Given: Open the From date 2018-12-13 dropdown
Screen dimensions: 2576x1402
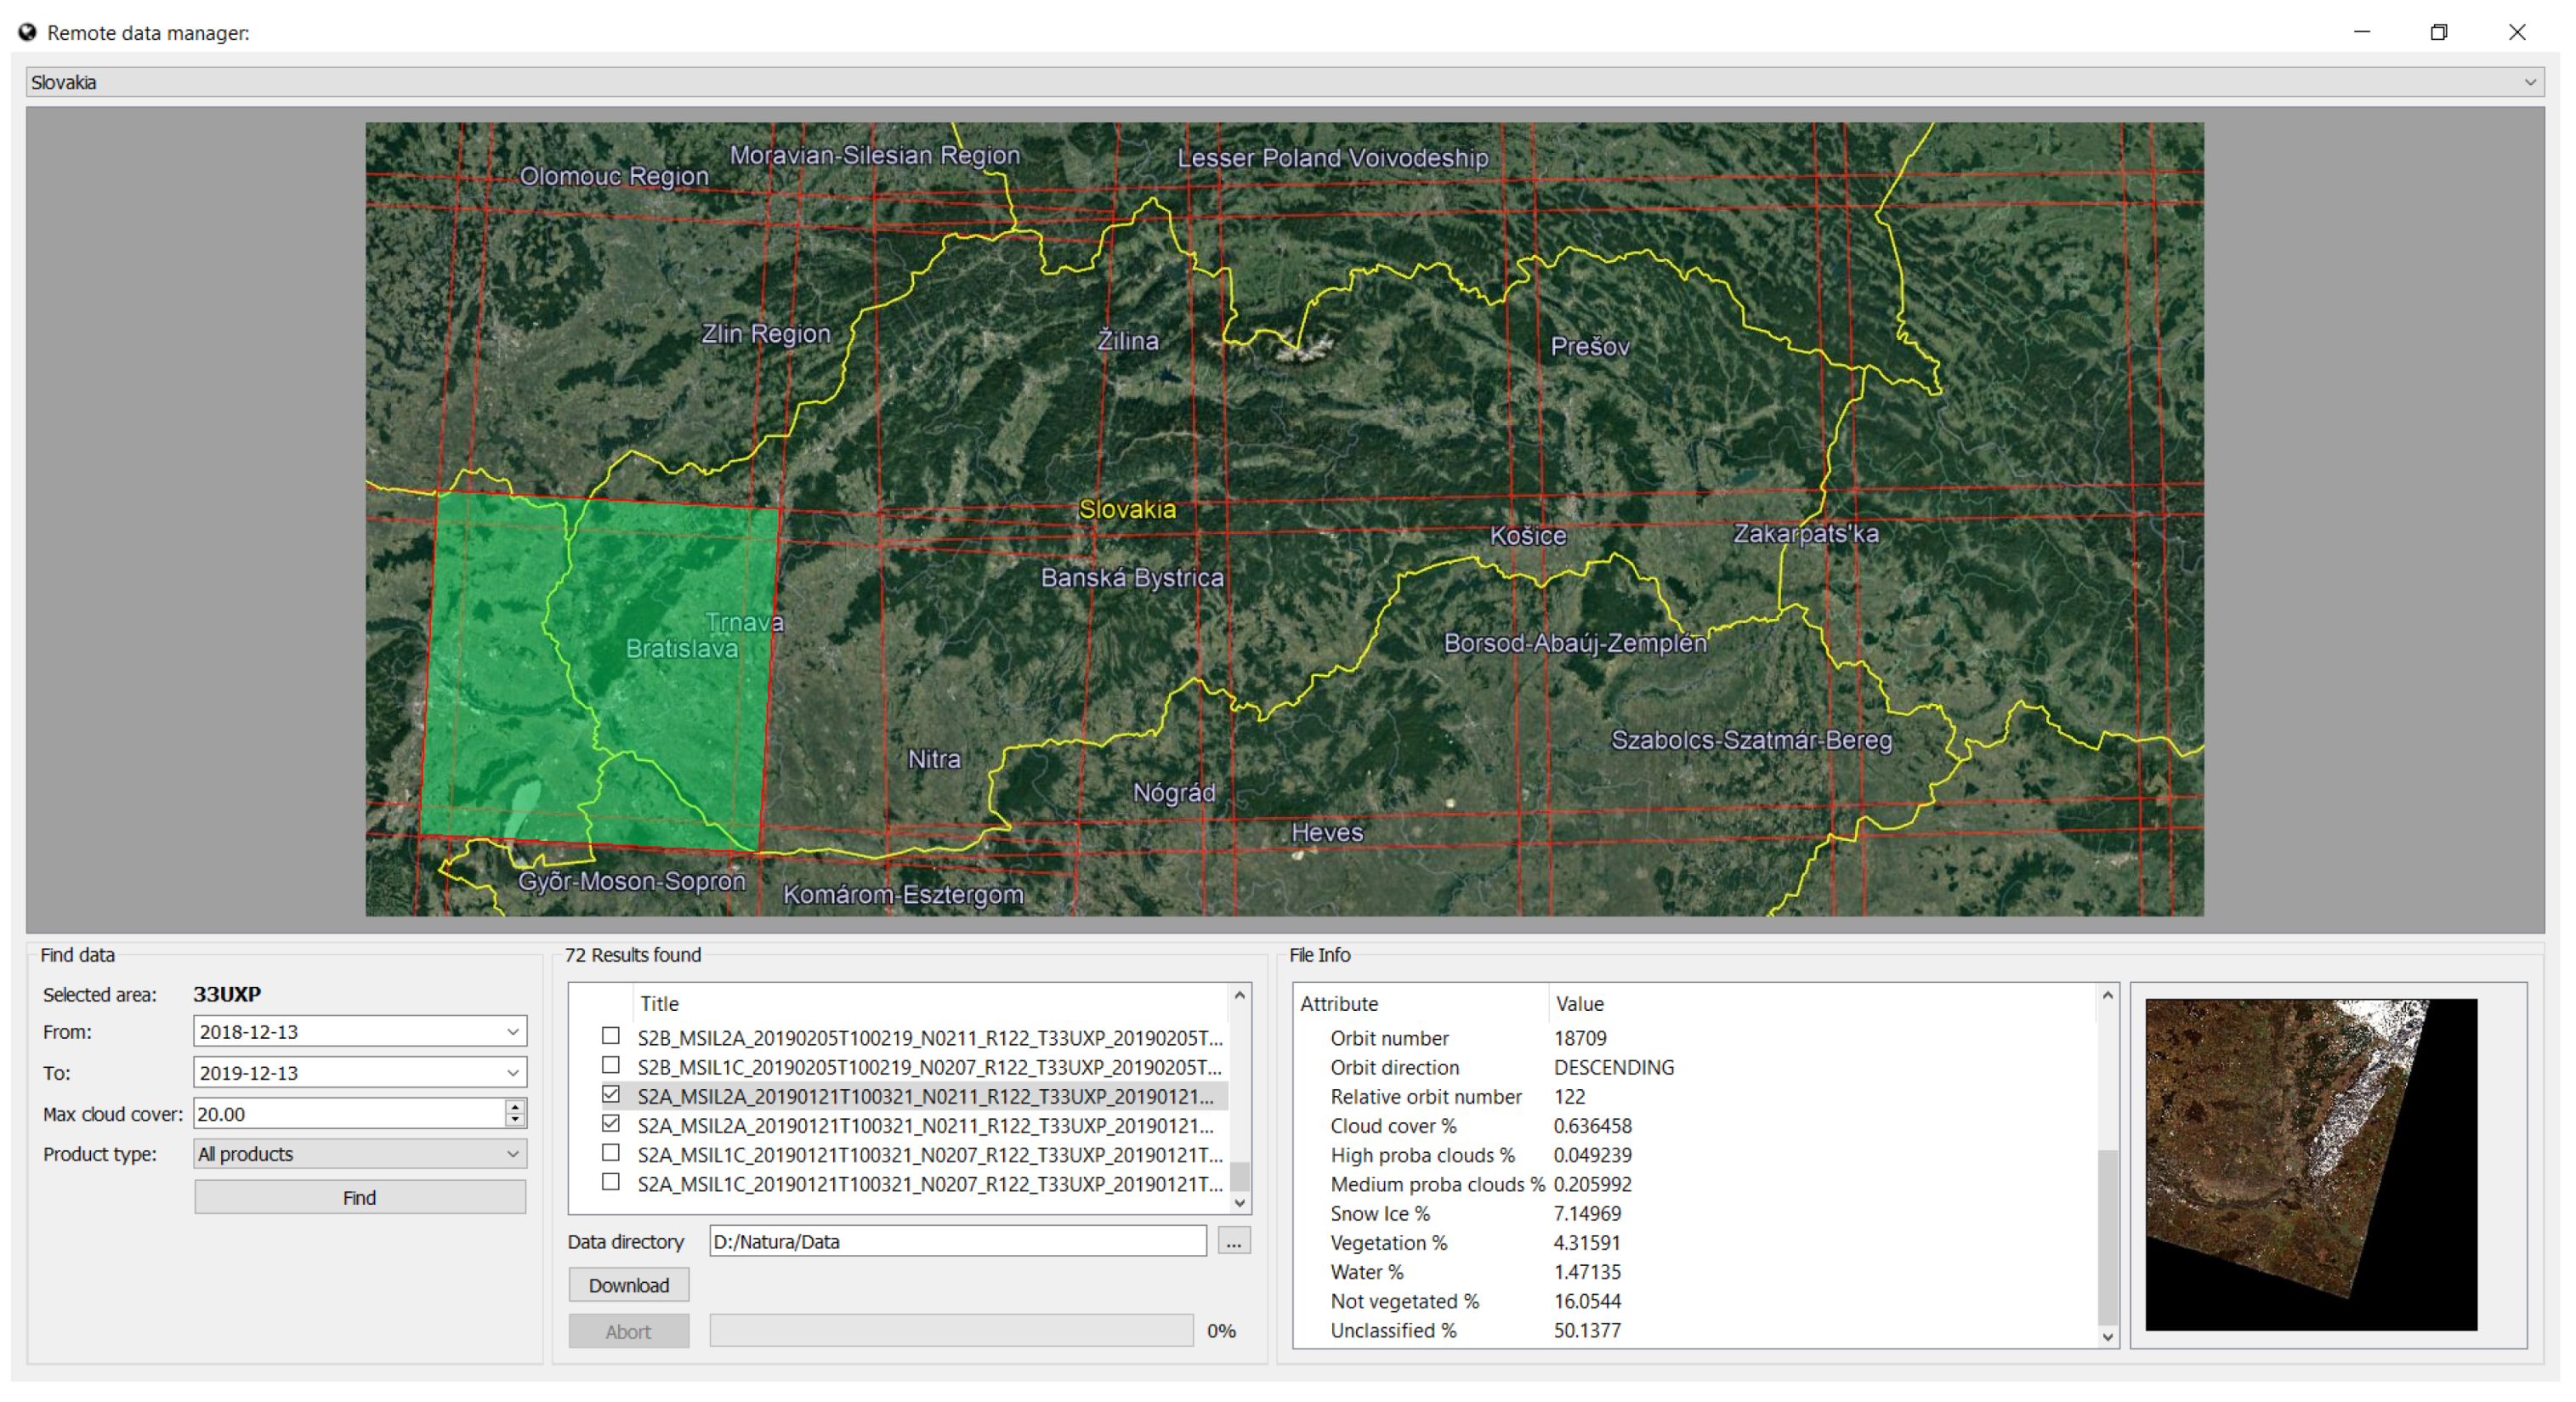Looking at the screenshot, I should (x=512, y=1031).
